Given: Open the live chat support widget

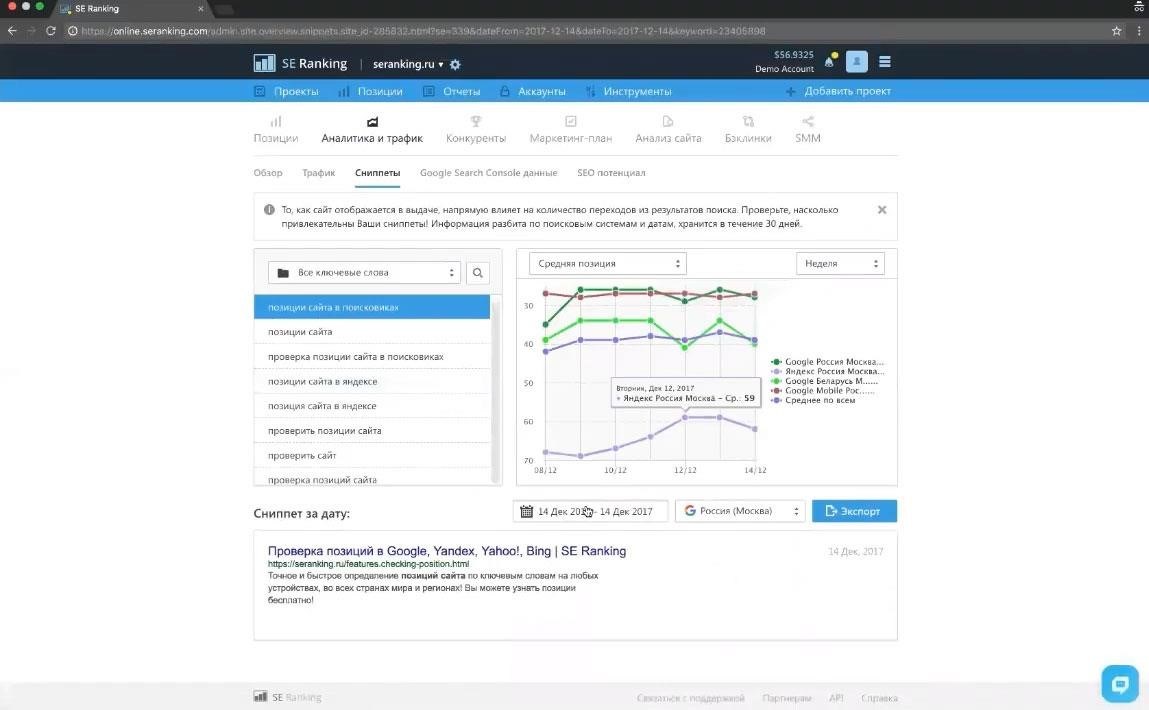Looking at the screenshot, I should coord(1120,684).
